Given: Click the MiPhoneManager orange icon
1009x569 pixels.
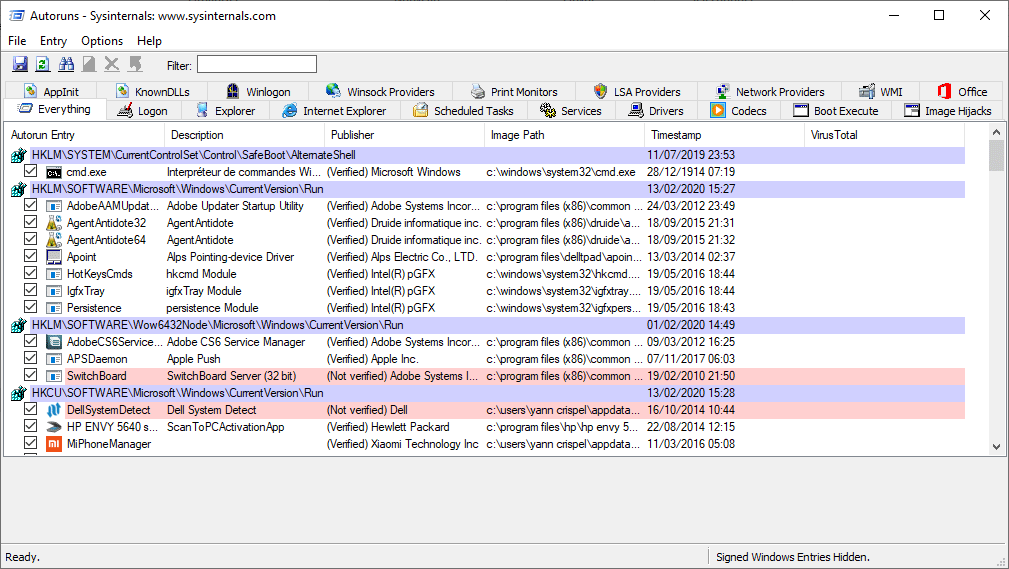Looking at the screenshot, I should [54, 444].
